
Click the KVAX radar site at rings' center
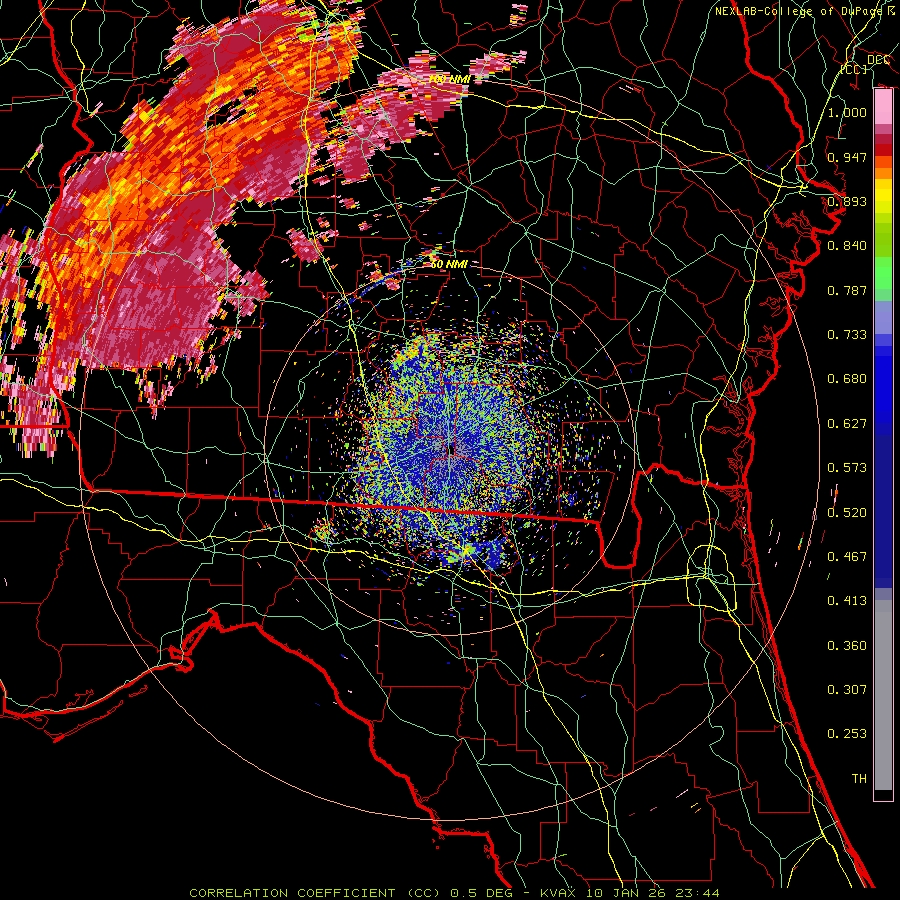click(450, 451)
